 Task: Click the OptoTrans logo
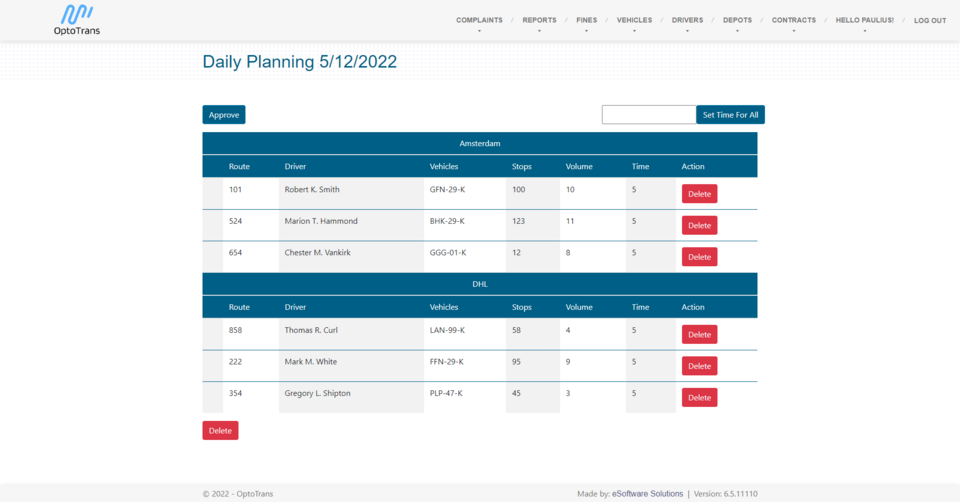tap(77, 20)
